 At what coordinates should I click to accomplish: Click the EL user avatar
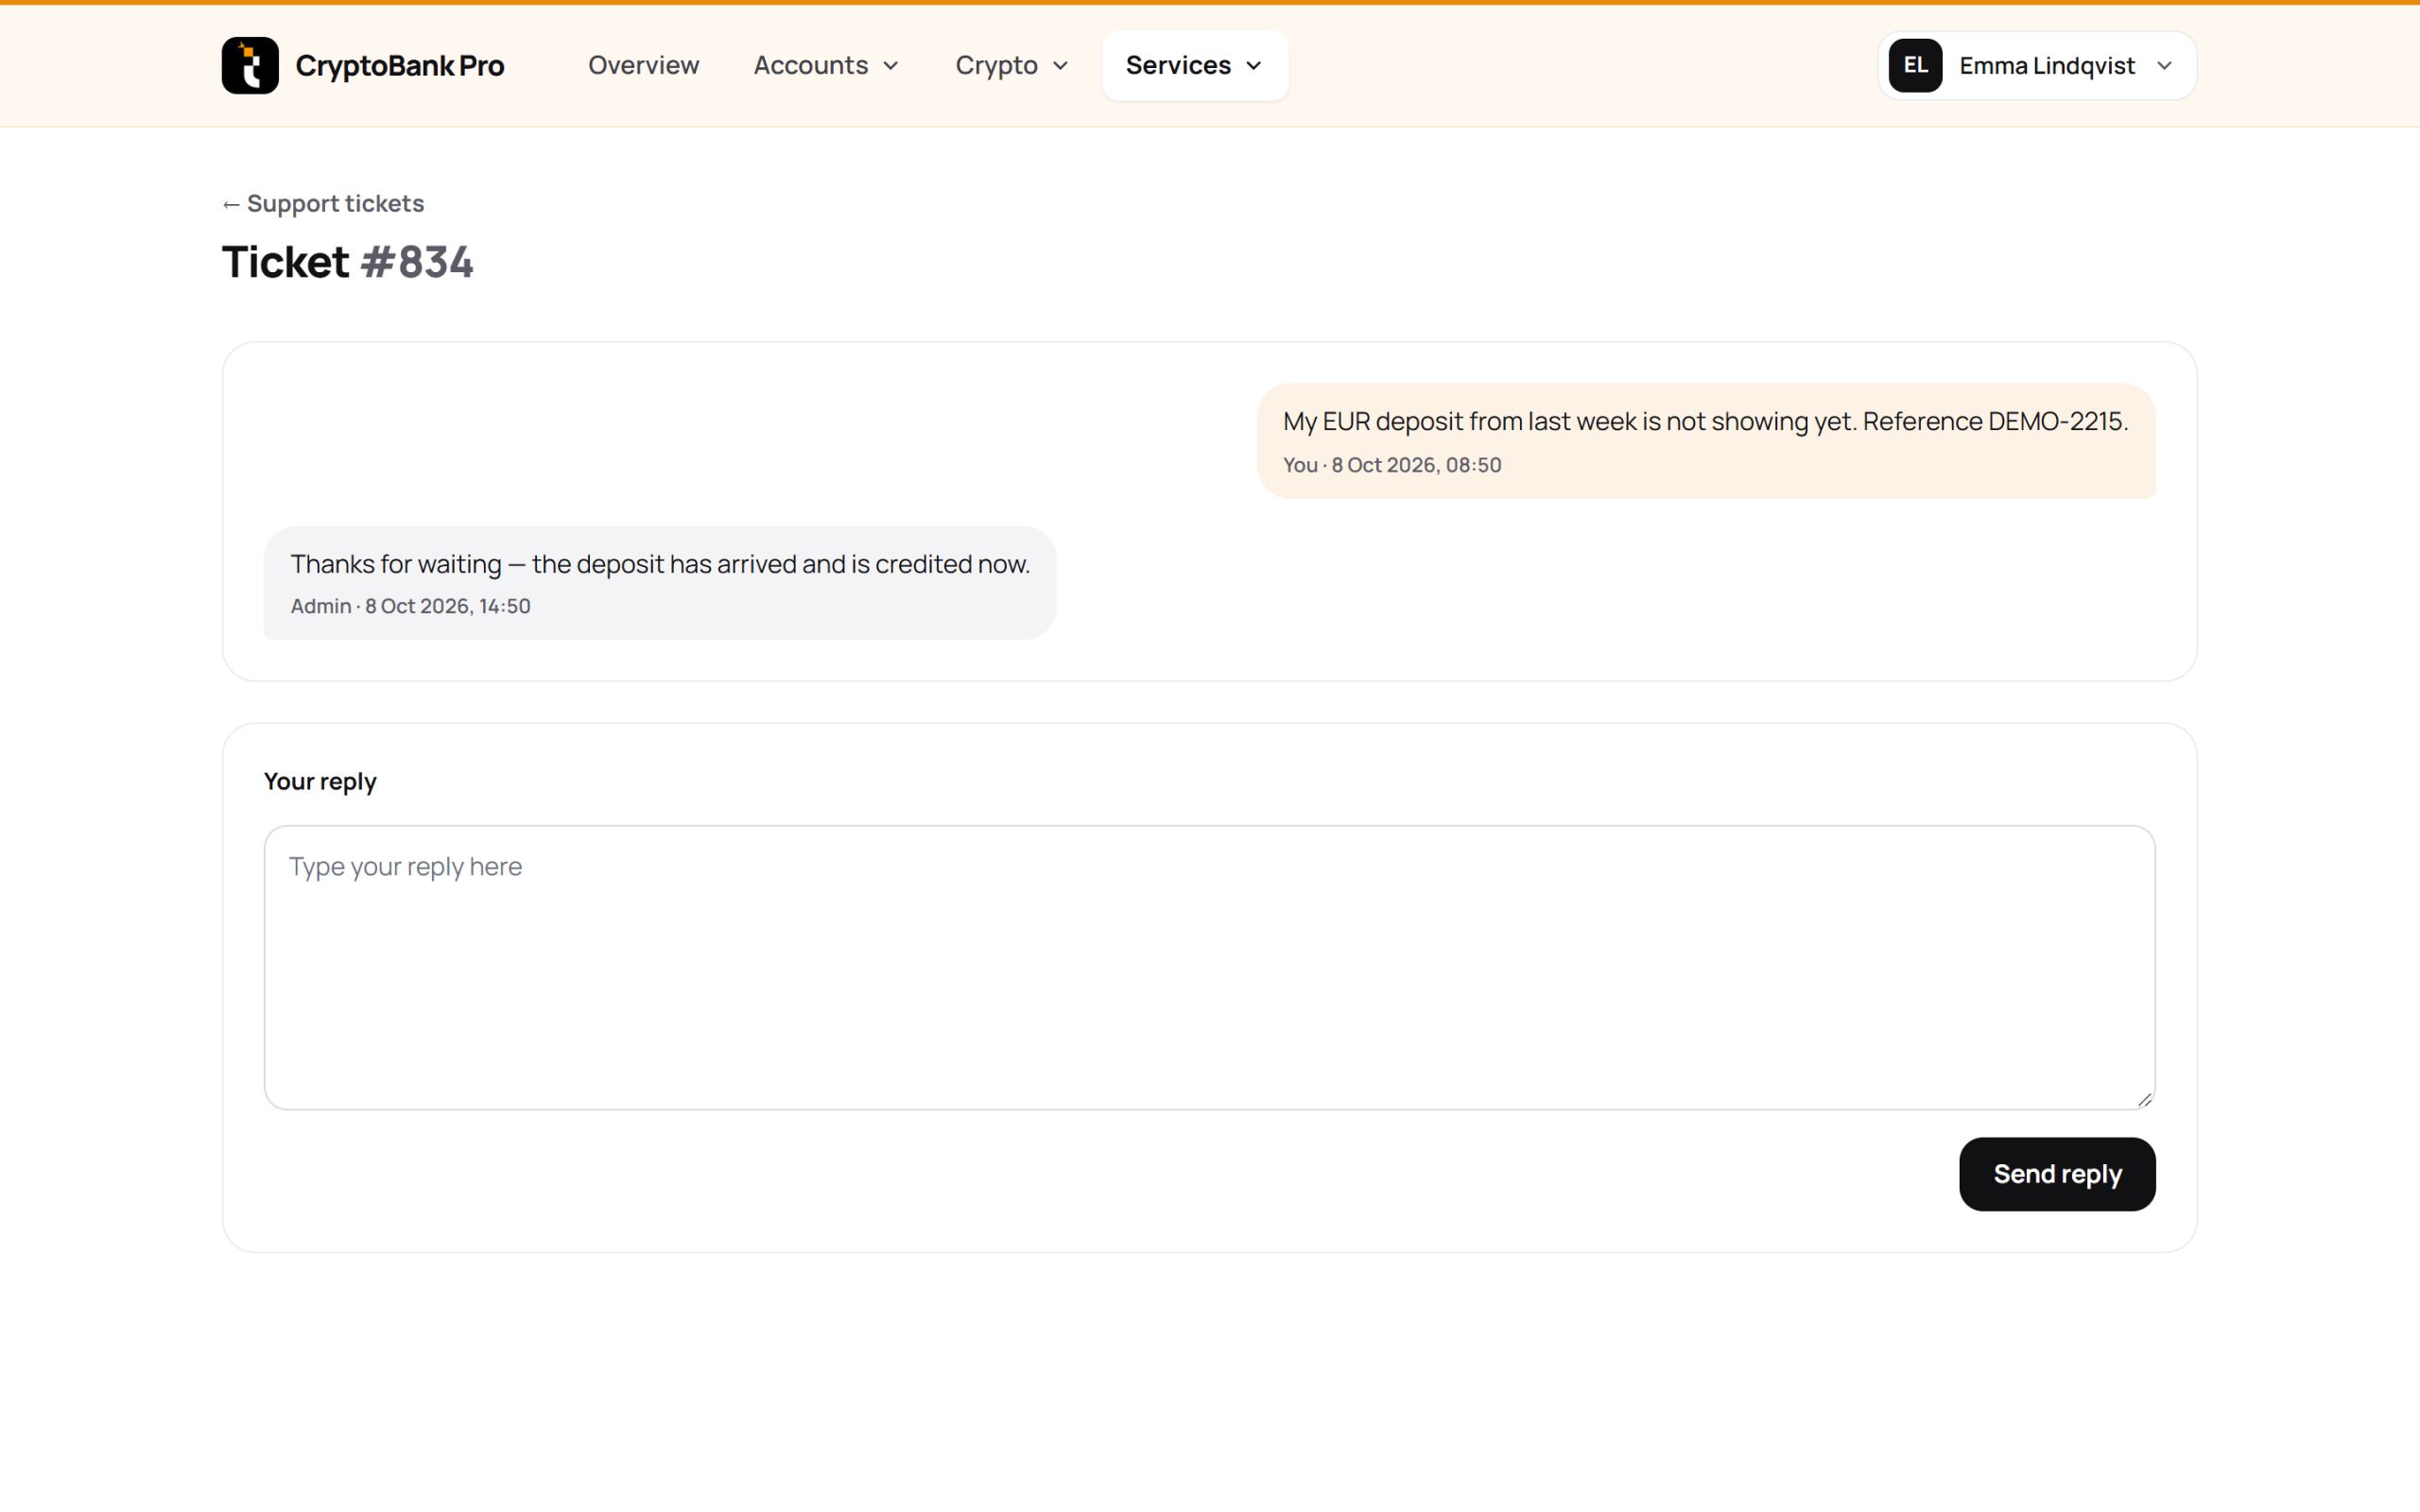pos(1915,65)
